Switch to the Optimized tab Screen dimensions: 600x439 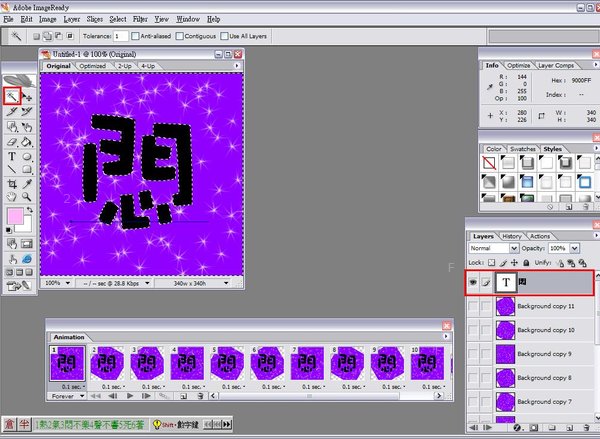tap(91, 66)
